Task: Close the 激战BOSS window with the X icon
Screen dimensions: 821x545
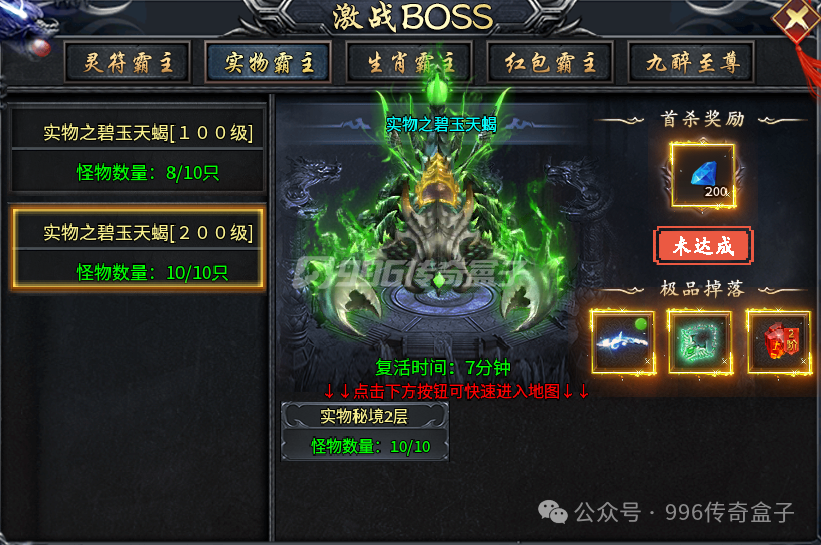Action: click(x=796, y=19)
